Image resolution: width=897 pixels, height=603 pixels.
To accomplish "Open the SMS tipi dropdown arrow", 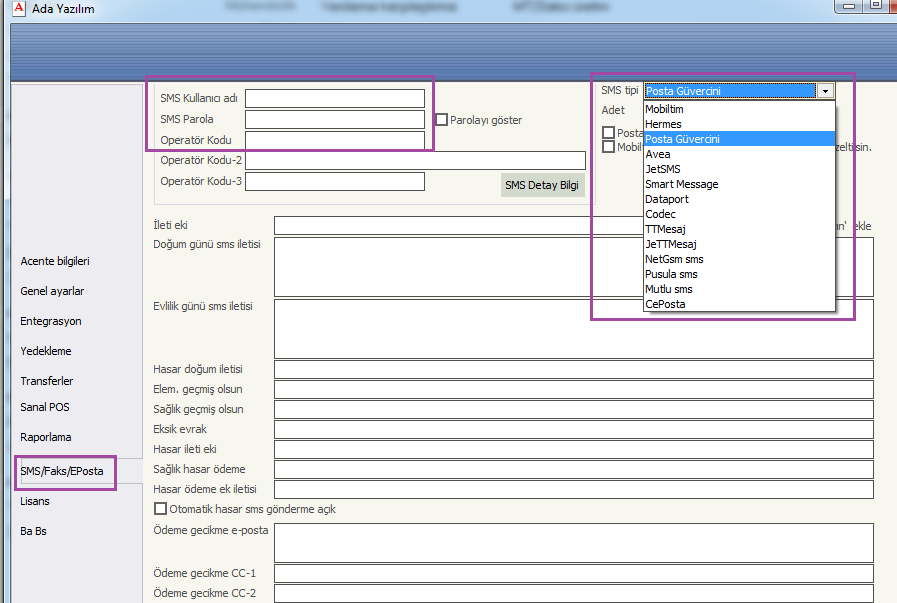I will coord(825,91).
